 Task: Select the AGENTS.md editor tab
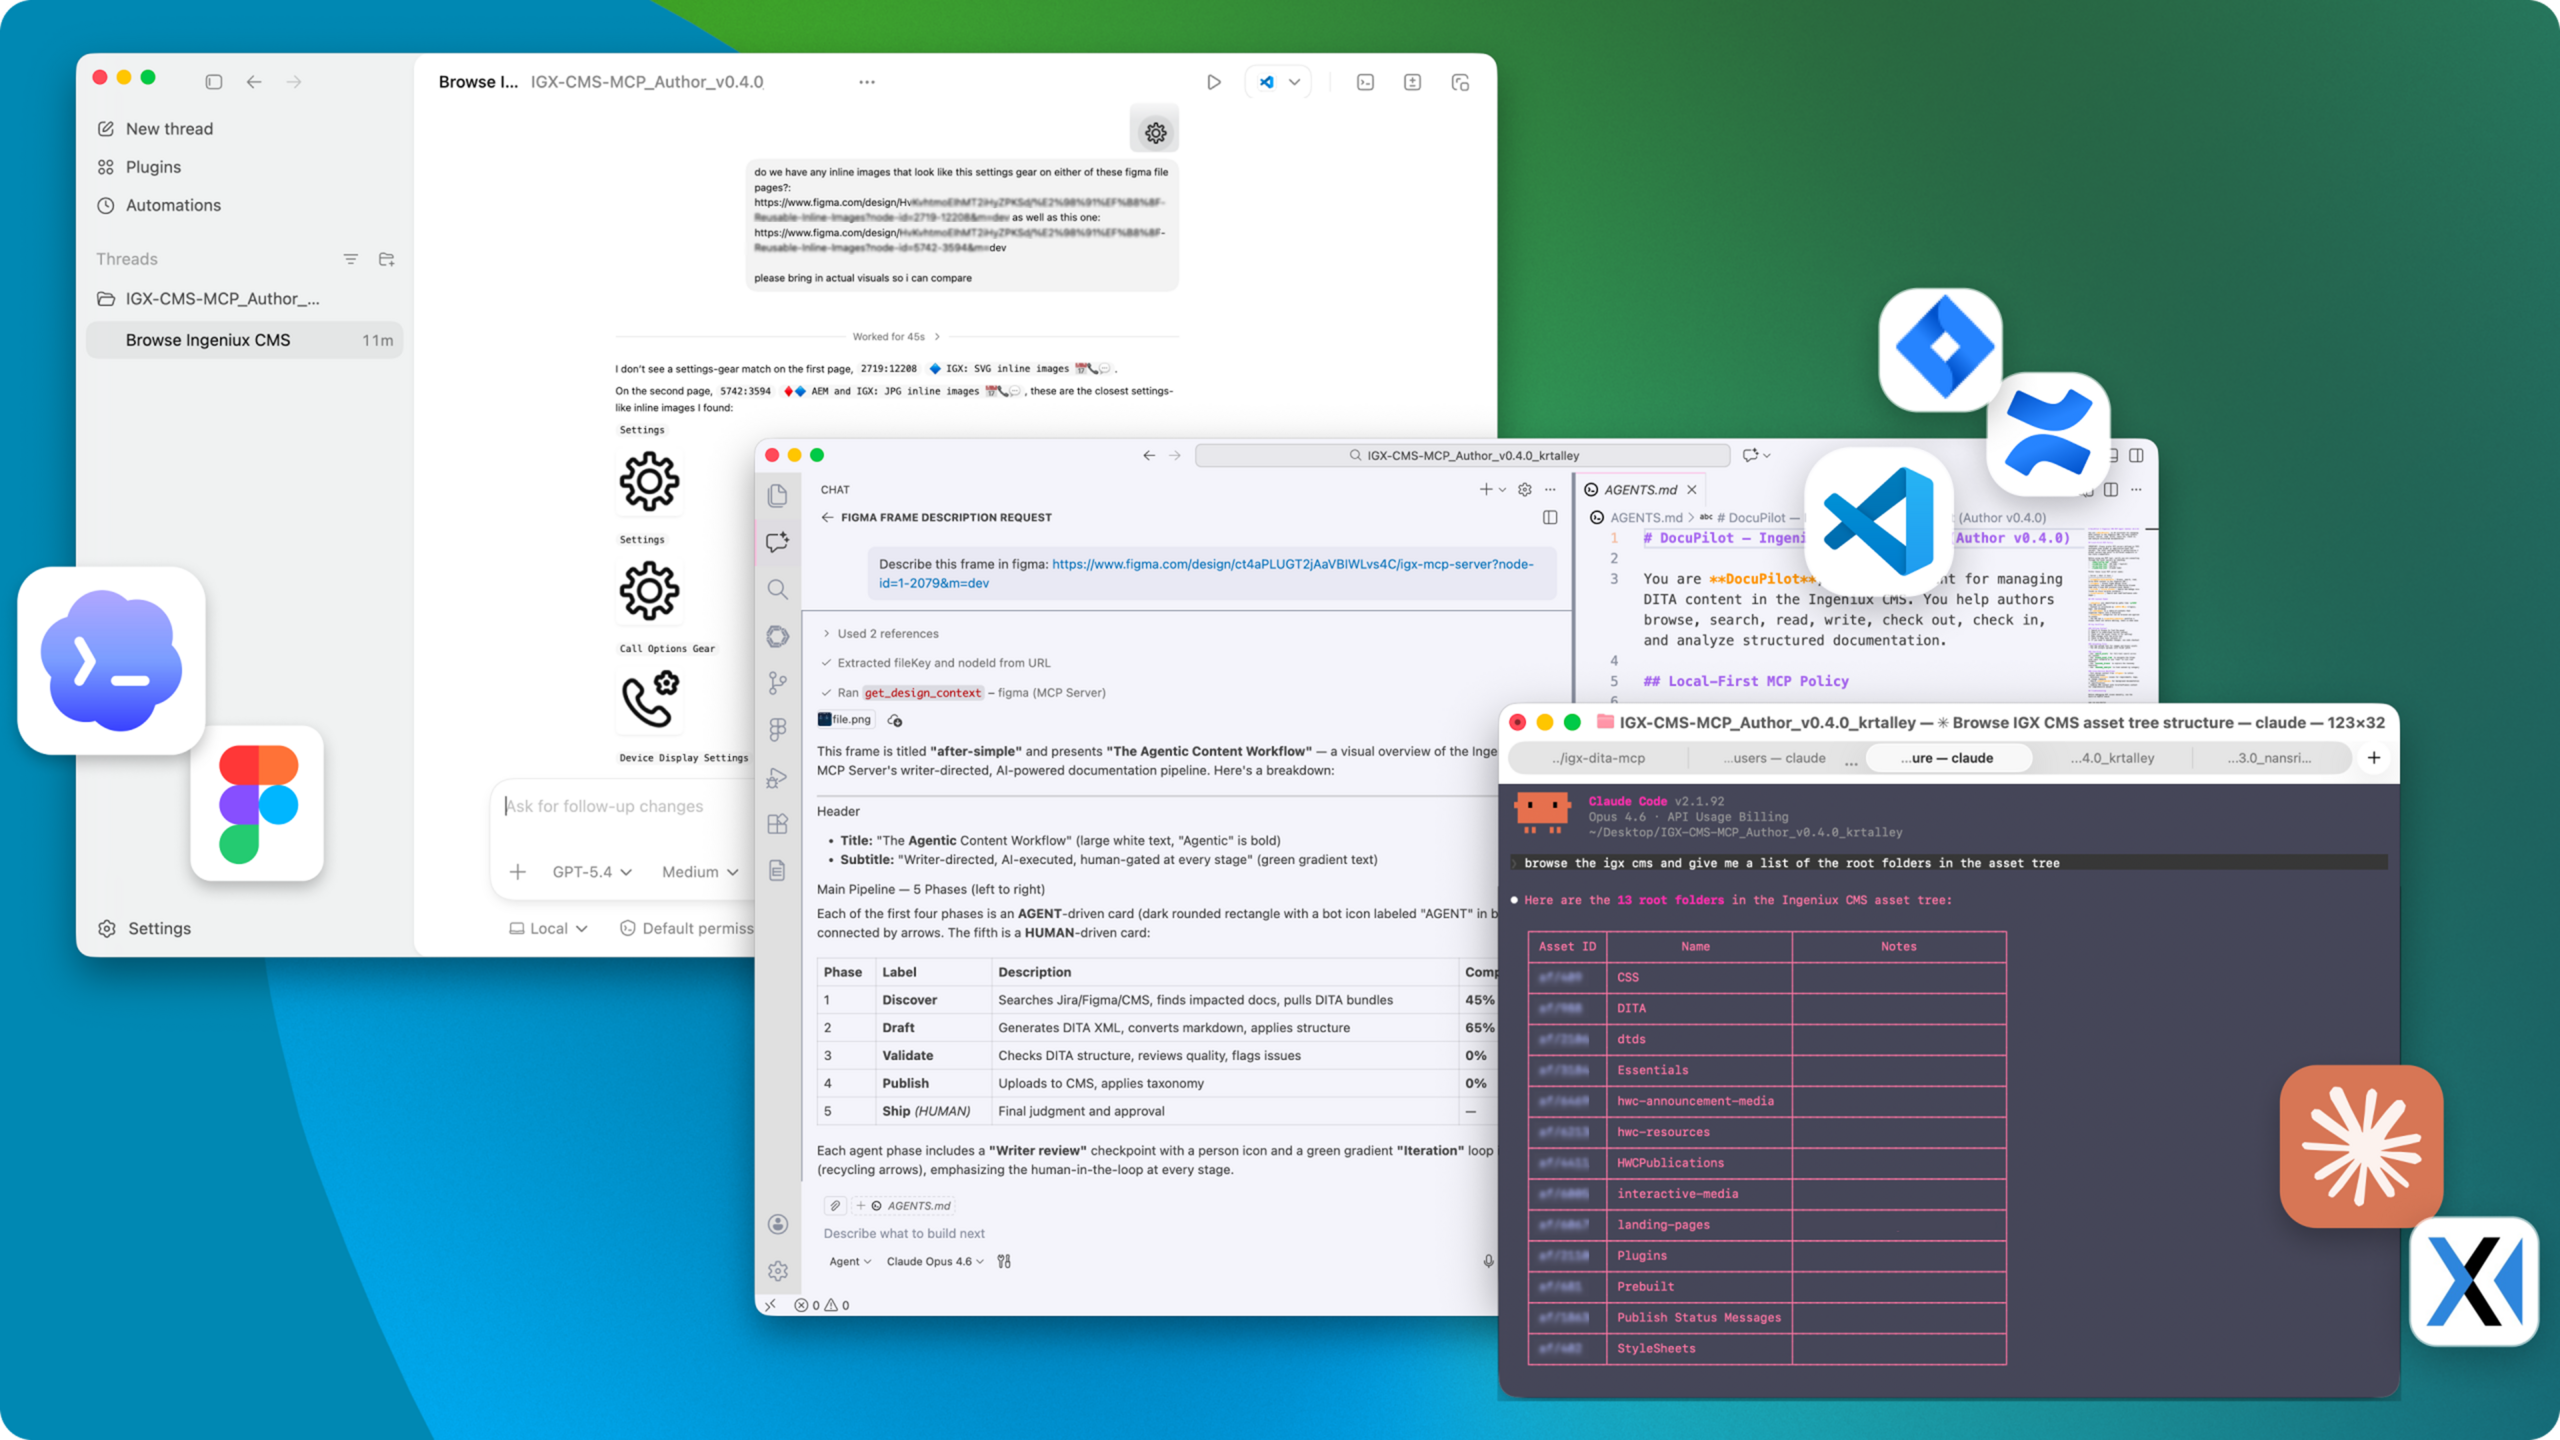[1640, 489]
